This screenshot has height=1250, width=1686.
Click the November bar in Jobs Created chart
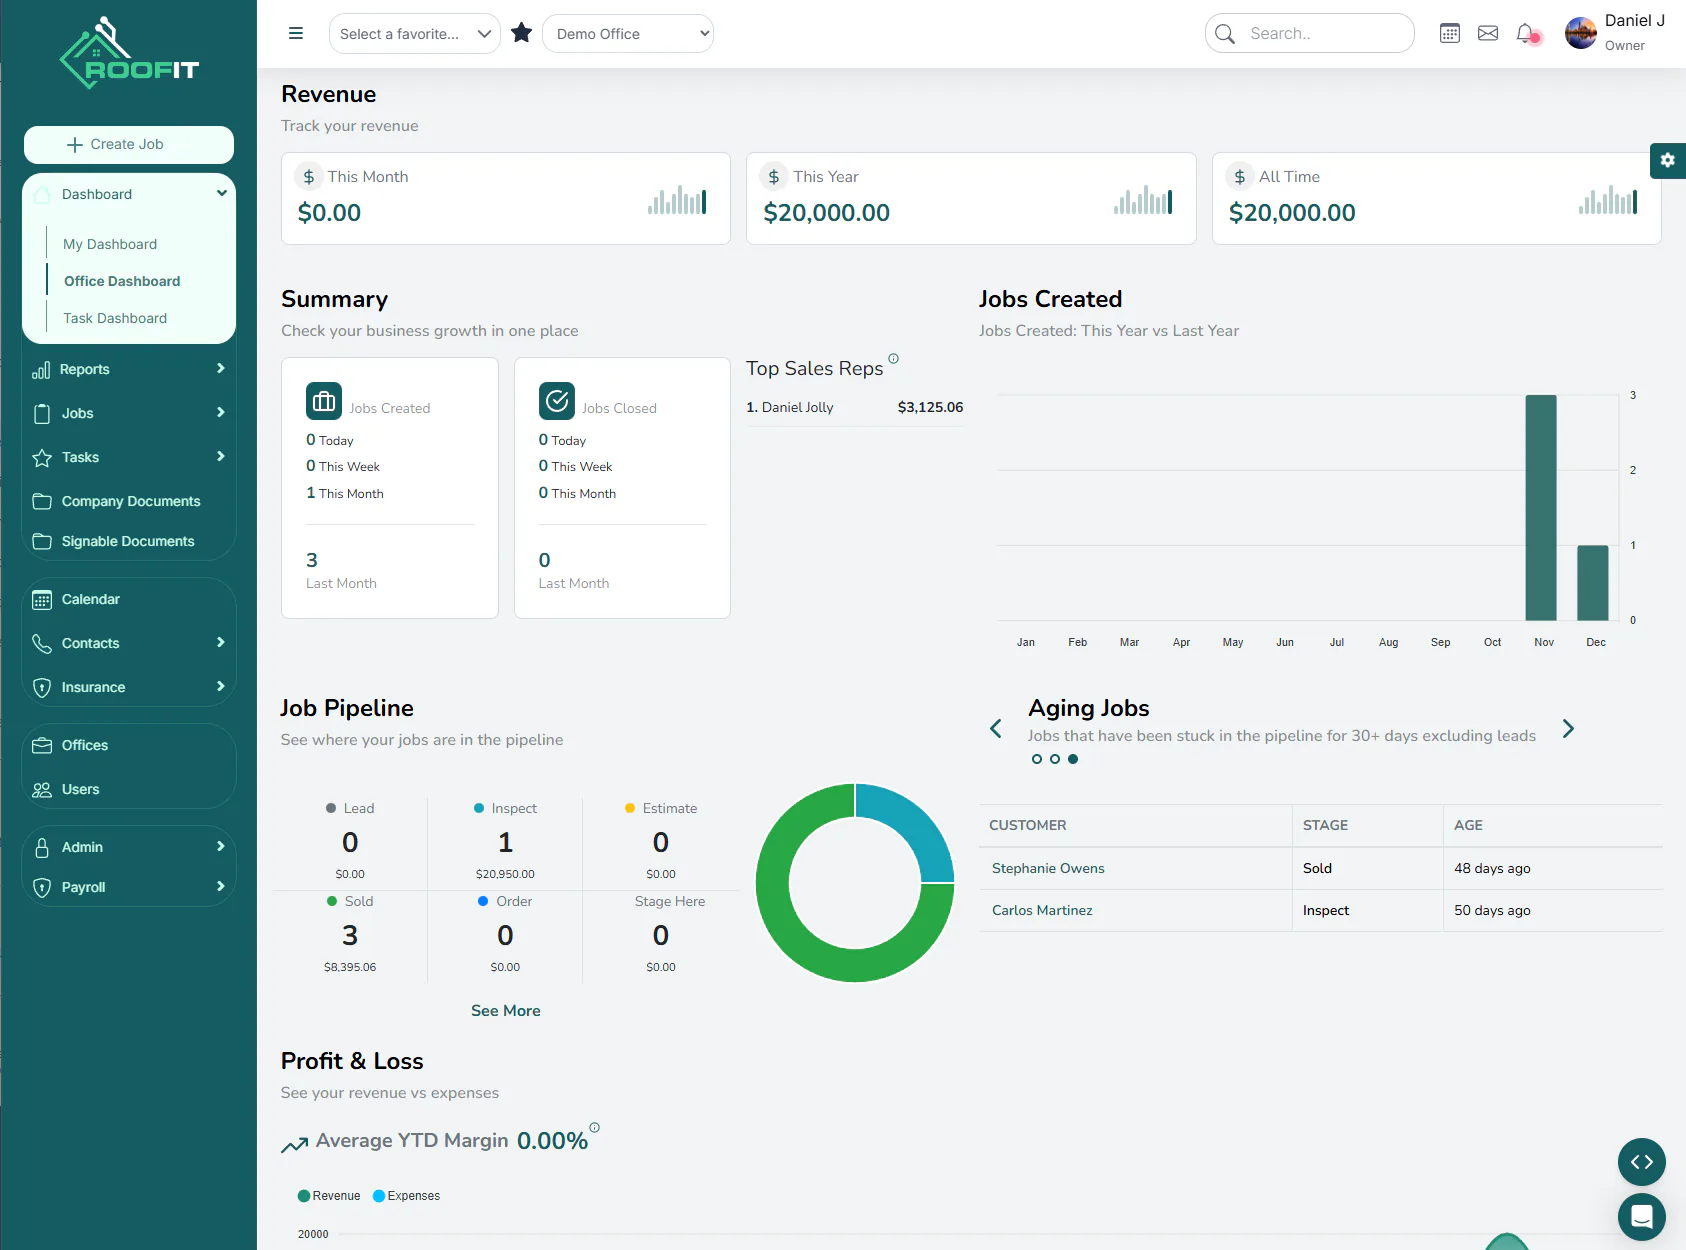pyautogui.click(x=1541, y=508)
